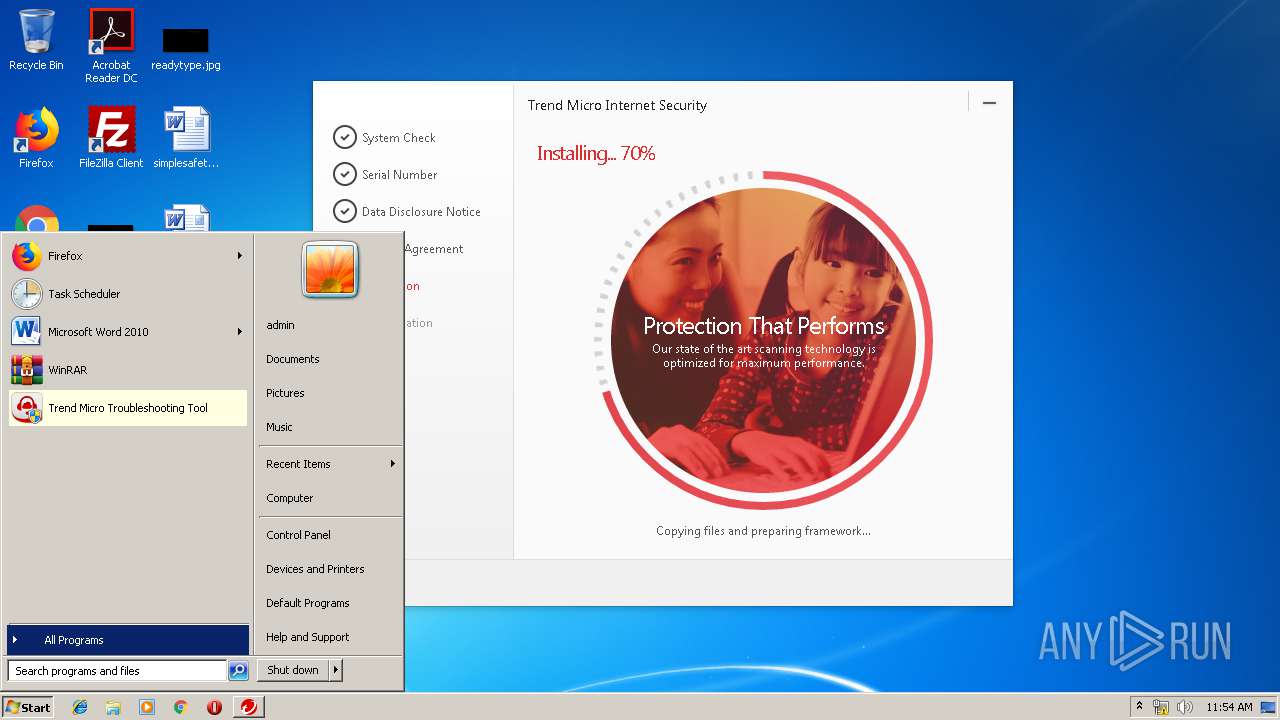This screenshot has width=1280, height=720.
Task: Click the System Check step label
Action: [x=399, y=138]
